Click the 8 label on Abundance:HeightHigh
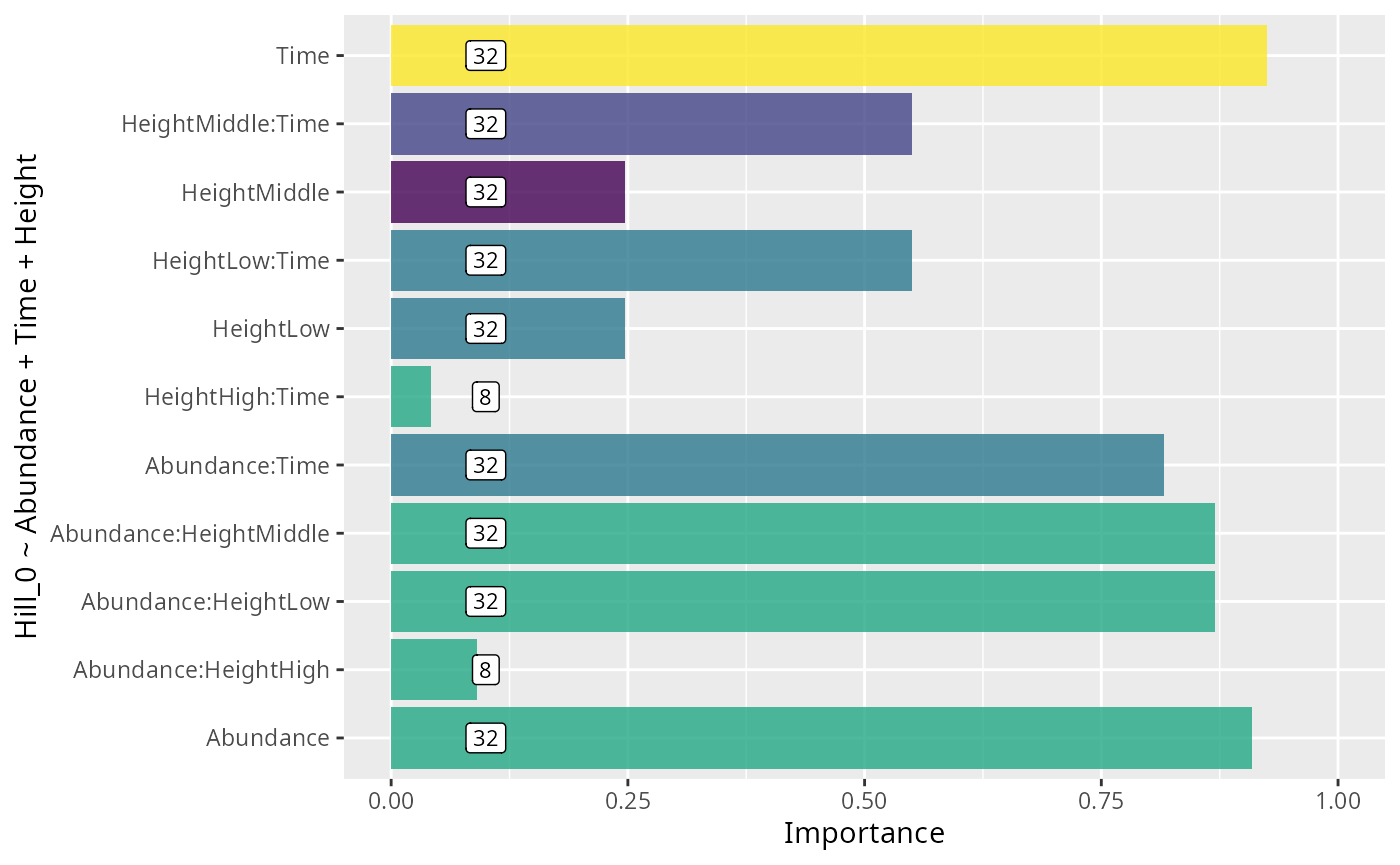This screenshot has width=1400, height=865. (x=485, y=670)
